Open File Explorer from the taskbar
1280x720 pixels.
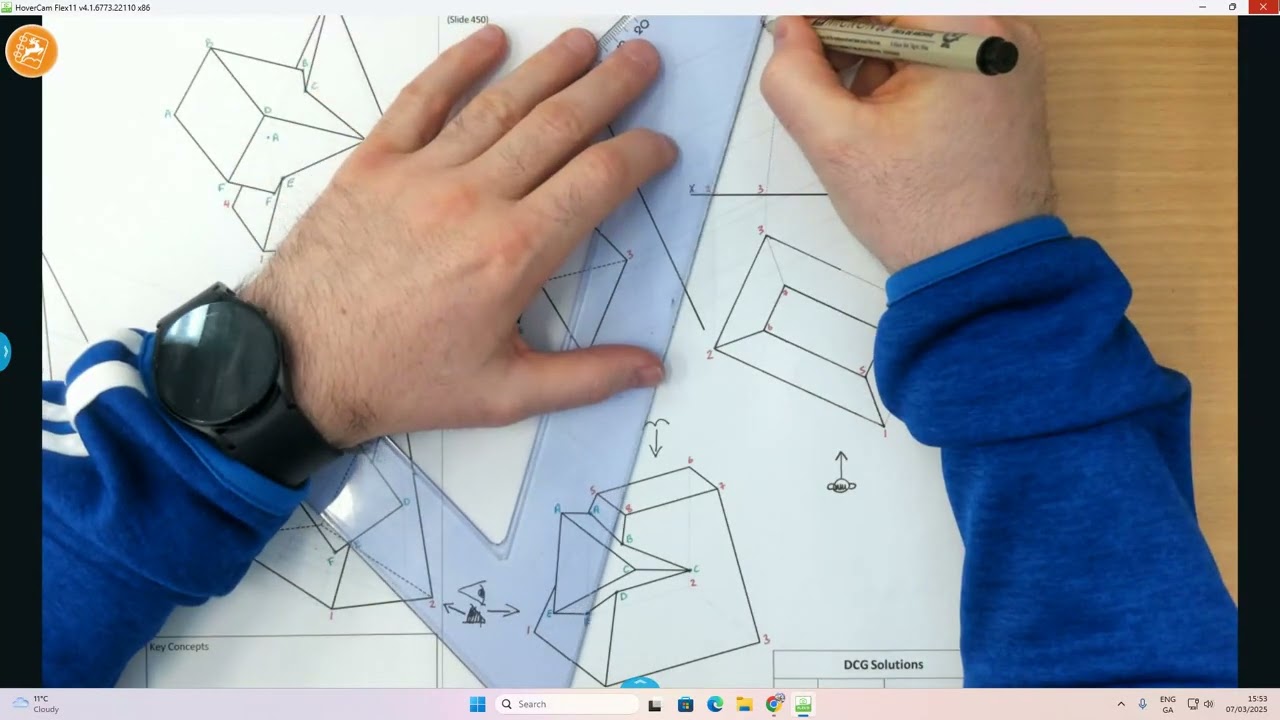pos(745,704)
